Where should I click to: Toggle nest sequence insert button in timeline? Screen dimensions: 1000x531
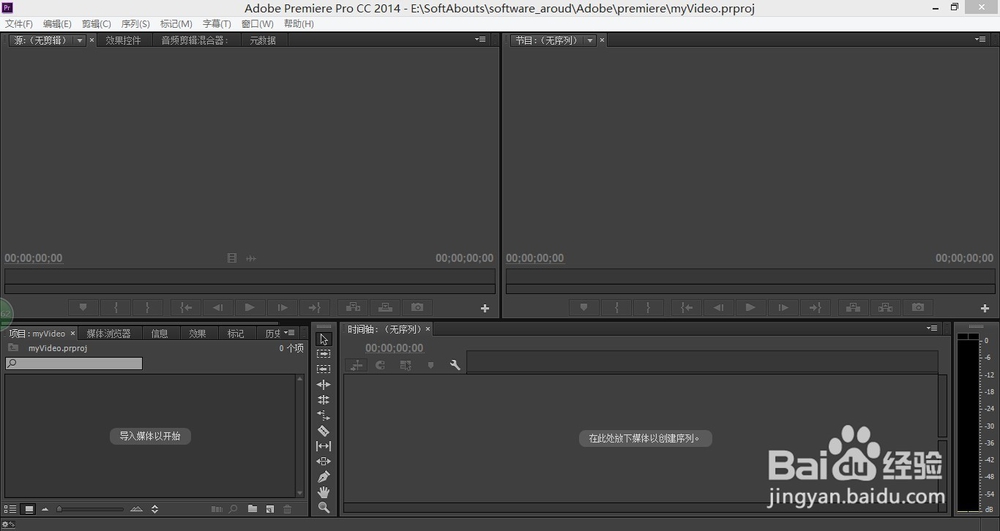(357, 365)
